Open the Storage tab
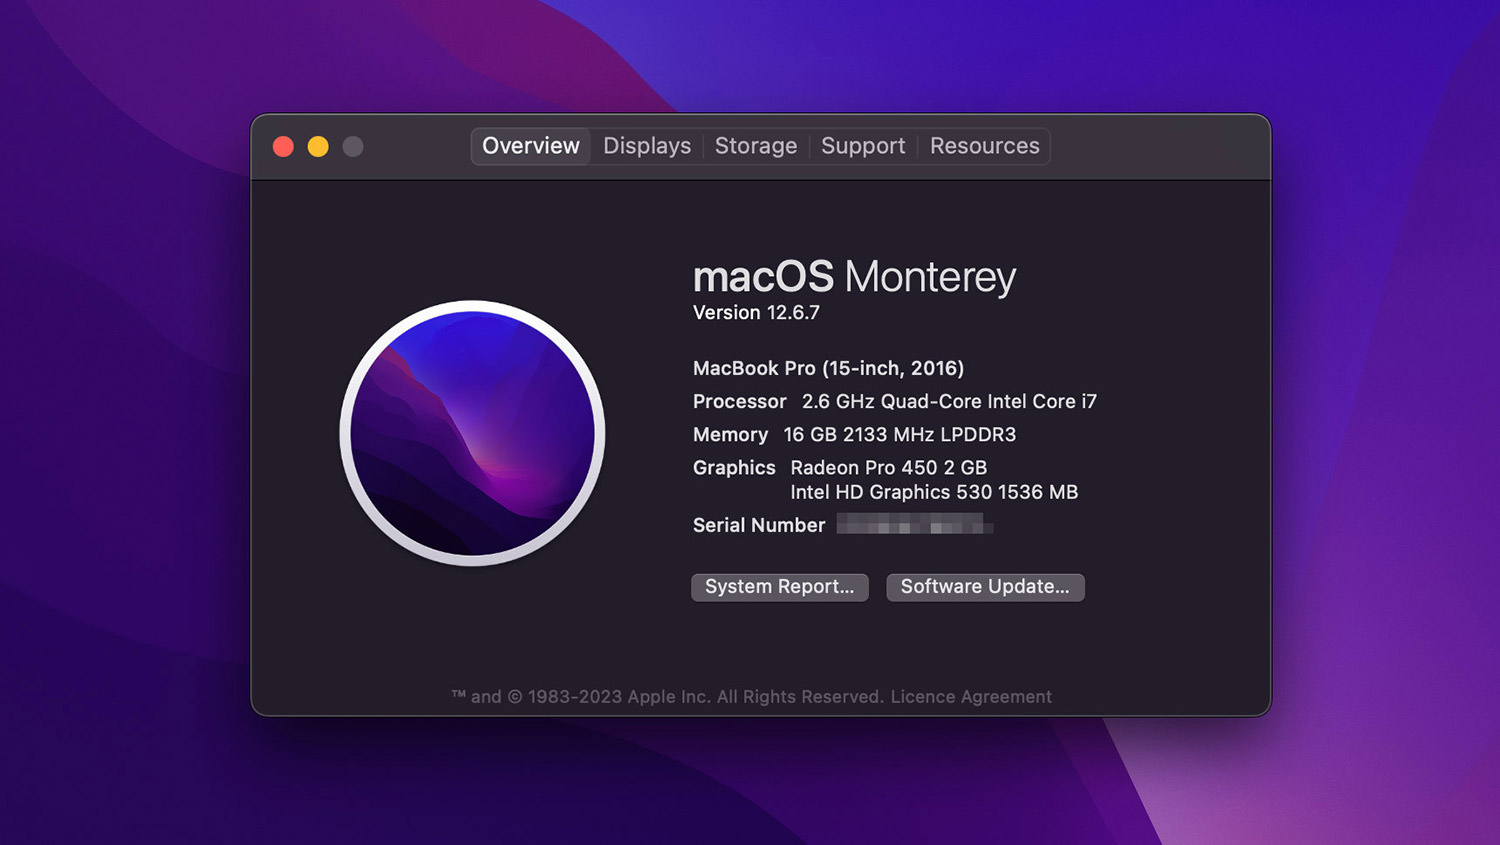The width and height of the screenshot is (1500, 845). click(x=756, y=146)
